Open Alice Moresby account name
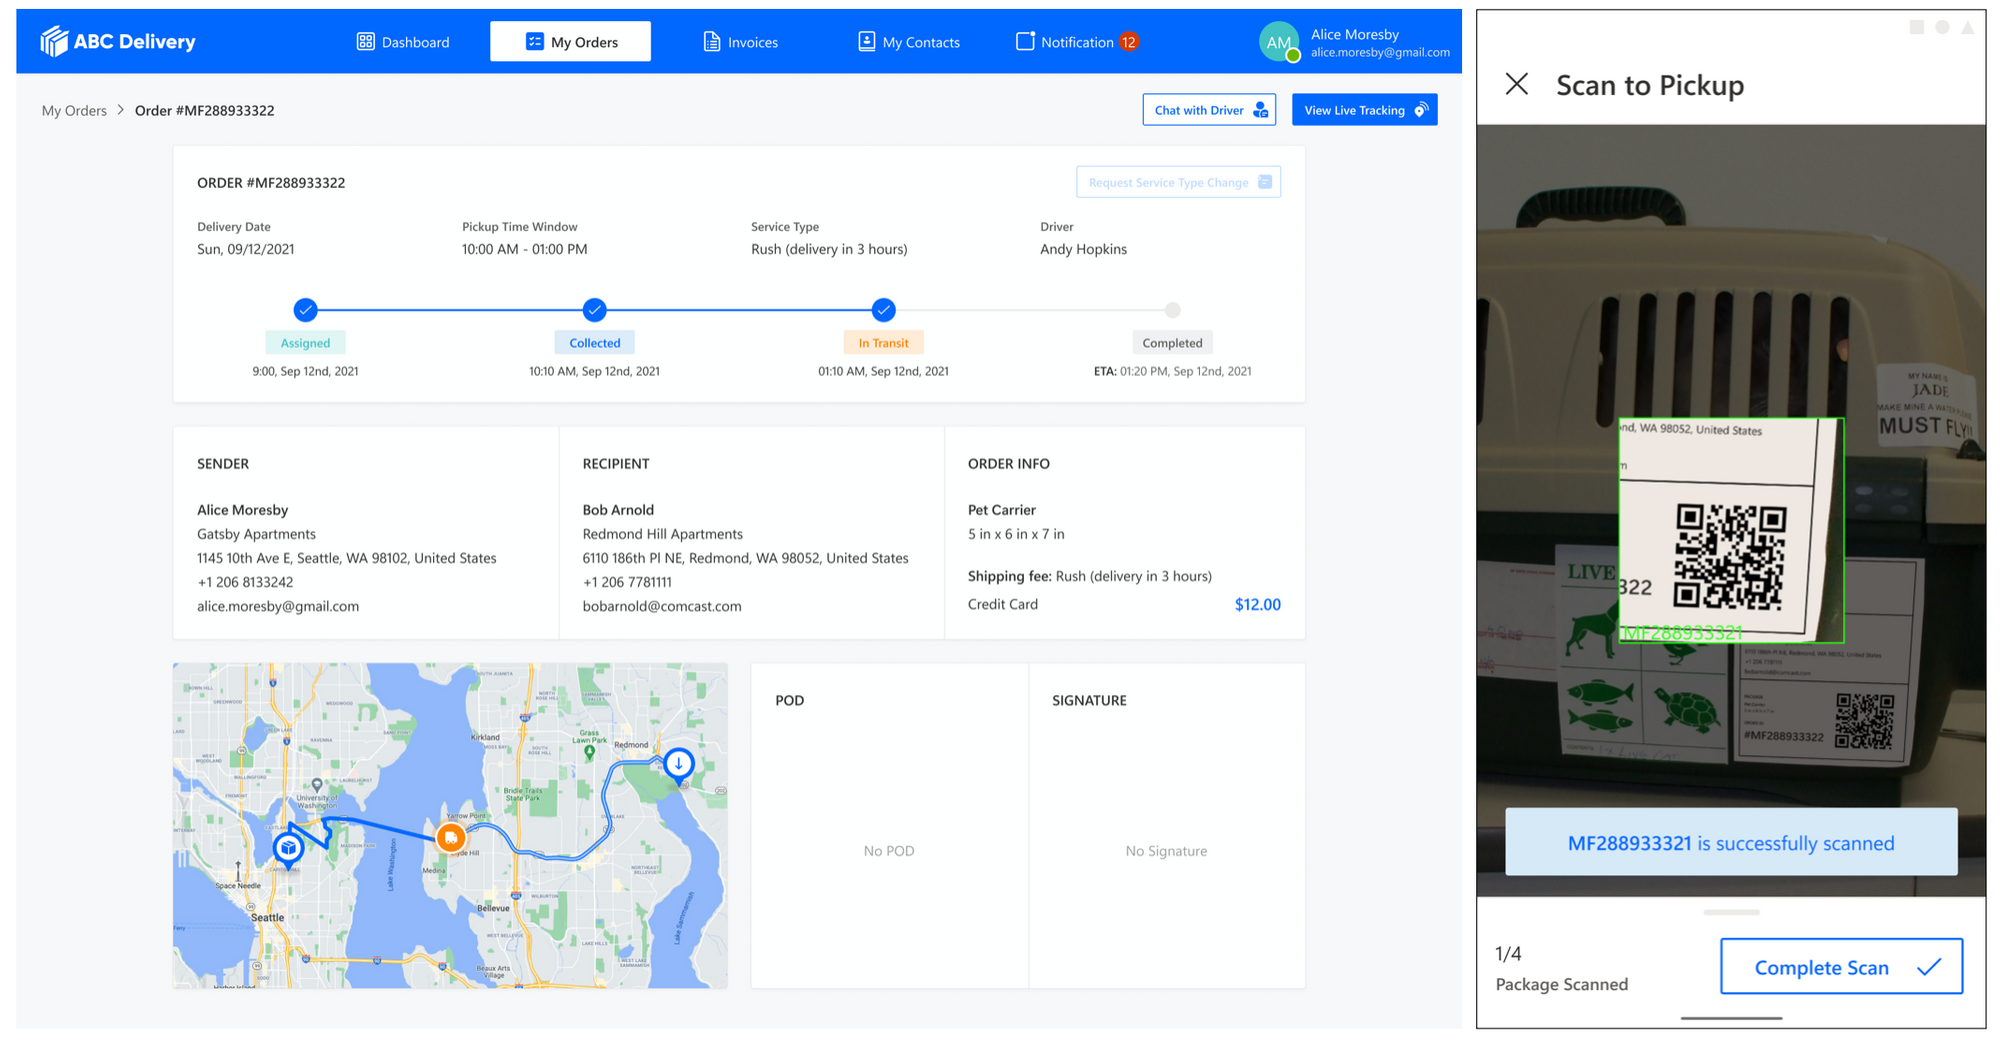This screenshot has height=1041, width=2000. pyautogui.click(x=1355, y=34)
